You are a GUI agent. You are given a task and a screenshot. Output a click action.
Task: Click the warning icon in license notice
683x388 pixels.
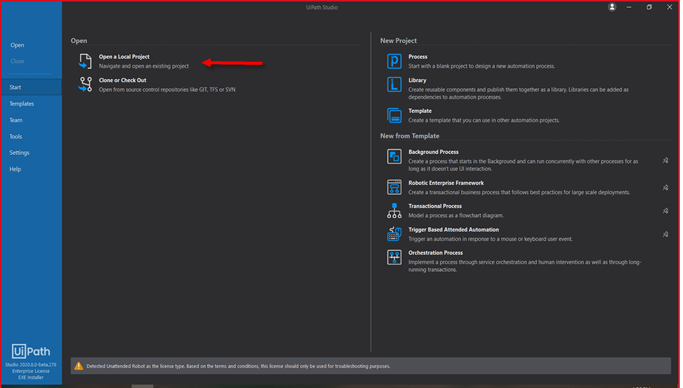click(78, 366)
